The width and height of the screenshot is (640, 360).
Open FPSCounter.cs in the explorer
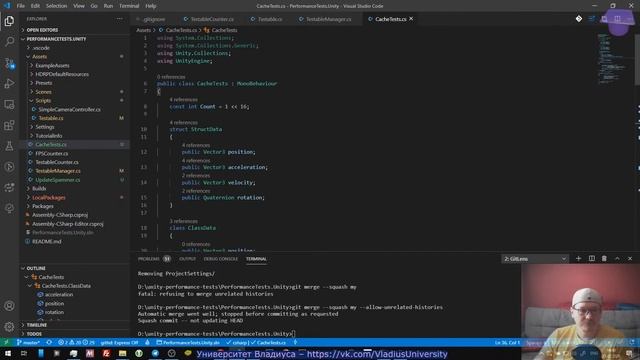(x=52, y=154)
